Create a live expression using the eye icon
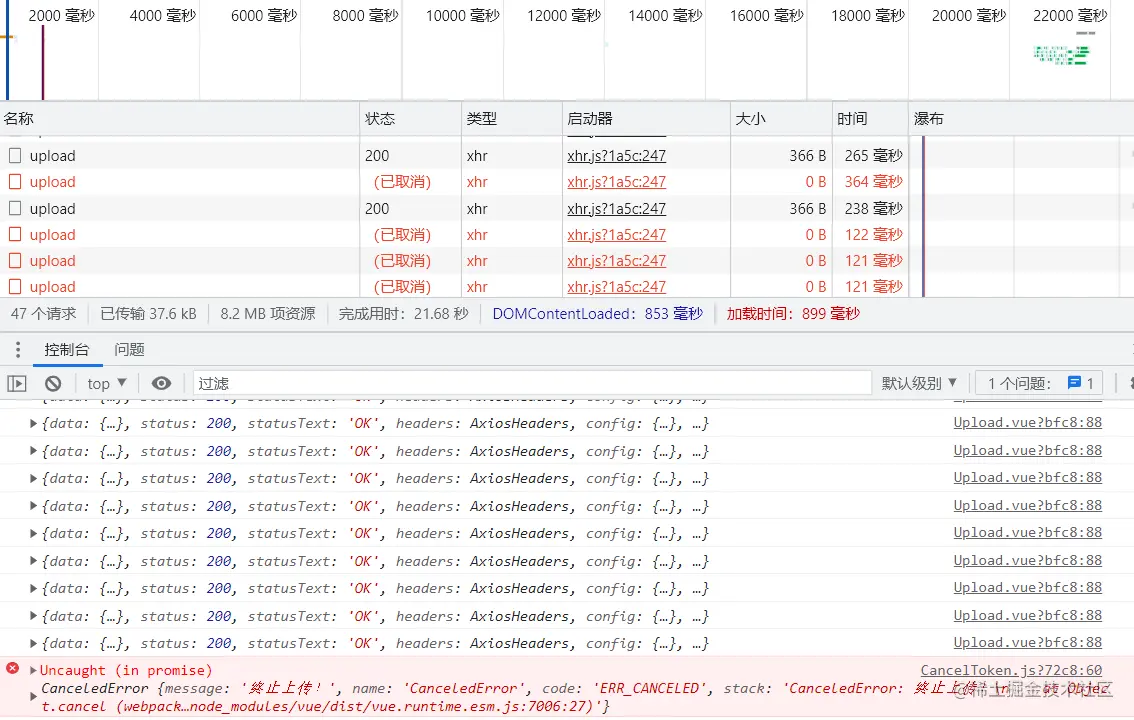The width and height of the screenshot is (1134, 720). pyautogui.click(x=161, y=383)
